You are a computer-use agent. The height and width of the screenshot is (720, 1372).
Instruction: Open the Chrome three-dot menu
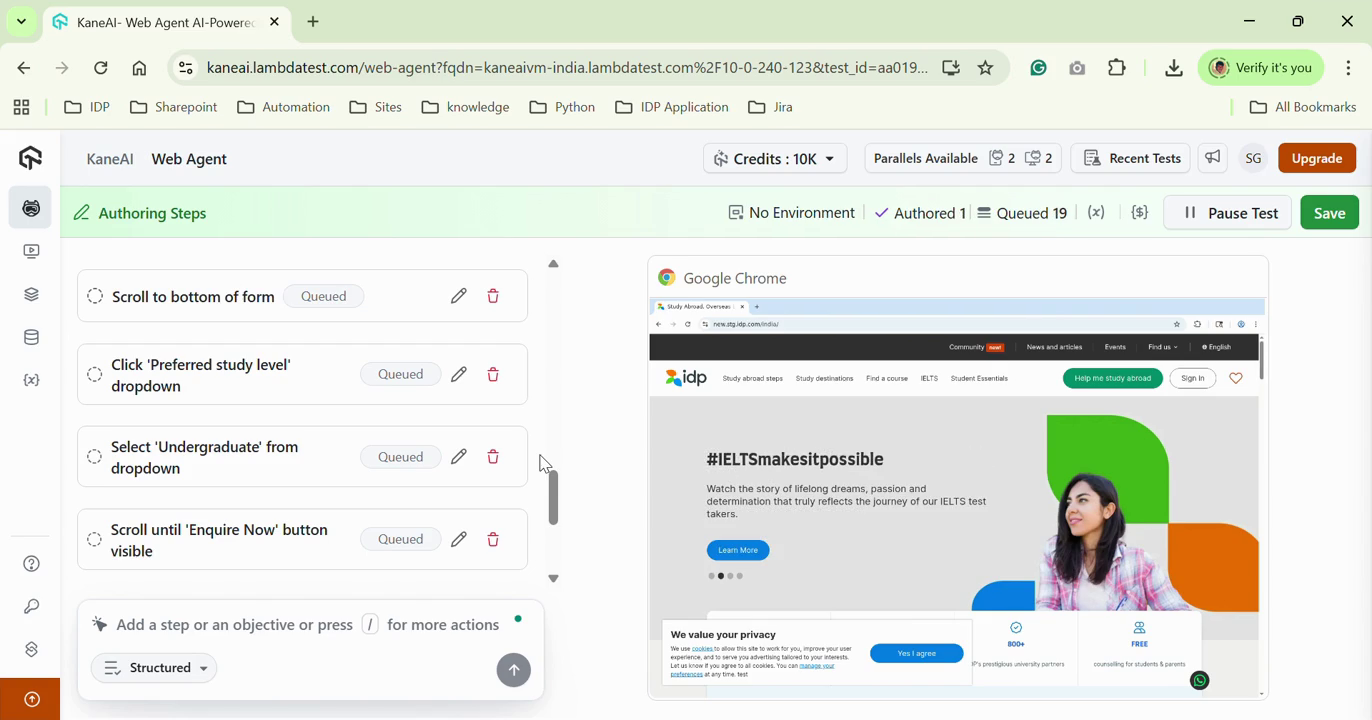click(x=1348, y=68)
